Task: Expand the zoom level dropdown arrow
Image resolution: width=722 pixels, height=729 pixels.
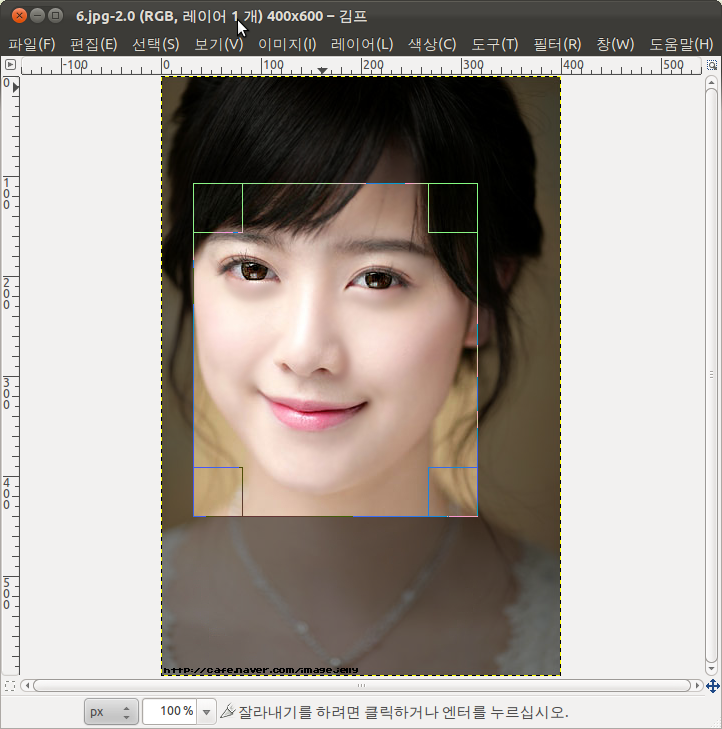Action: pyautogui.click(x=206, y=711)
